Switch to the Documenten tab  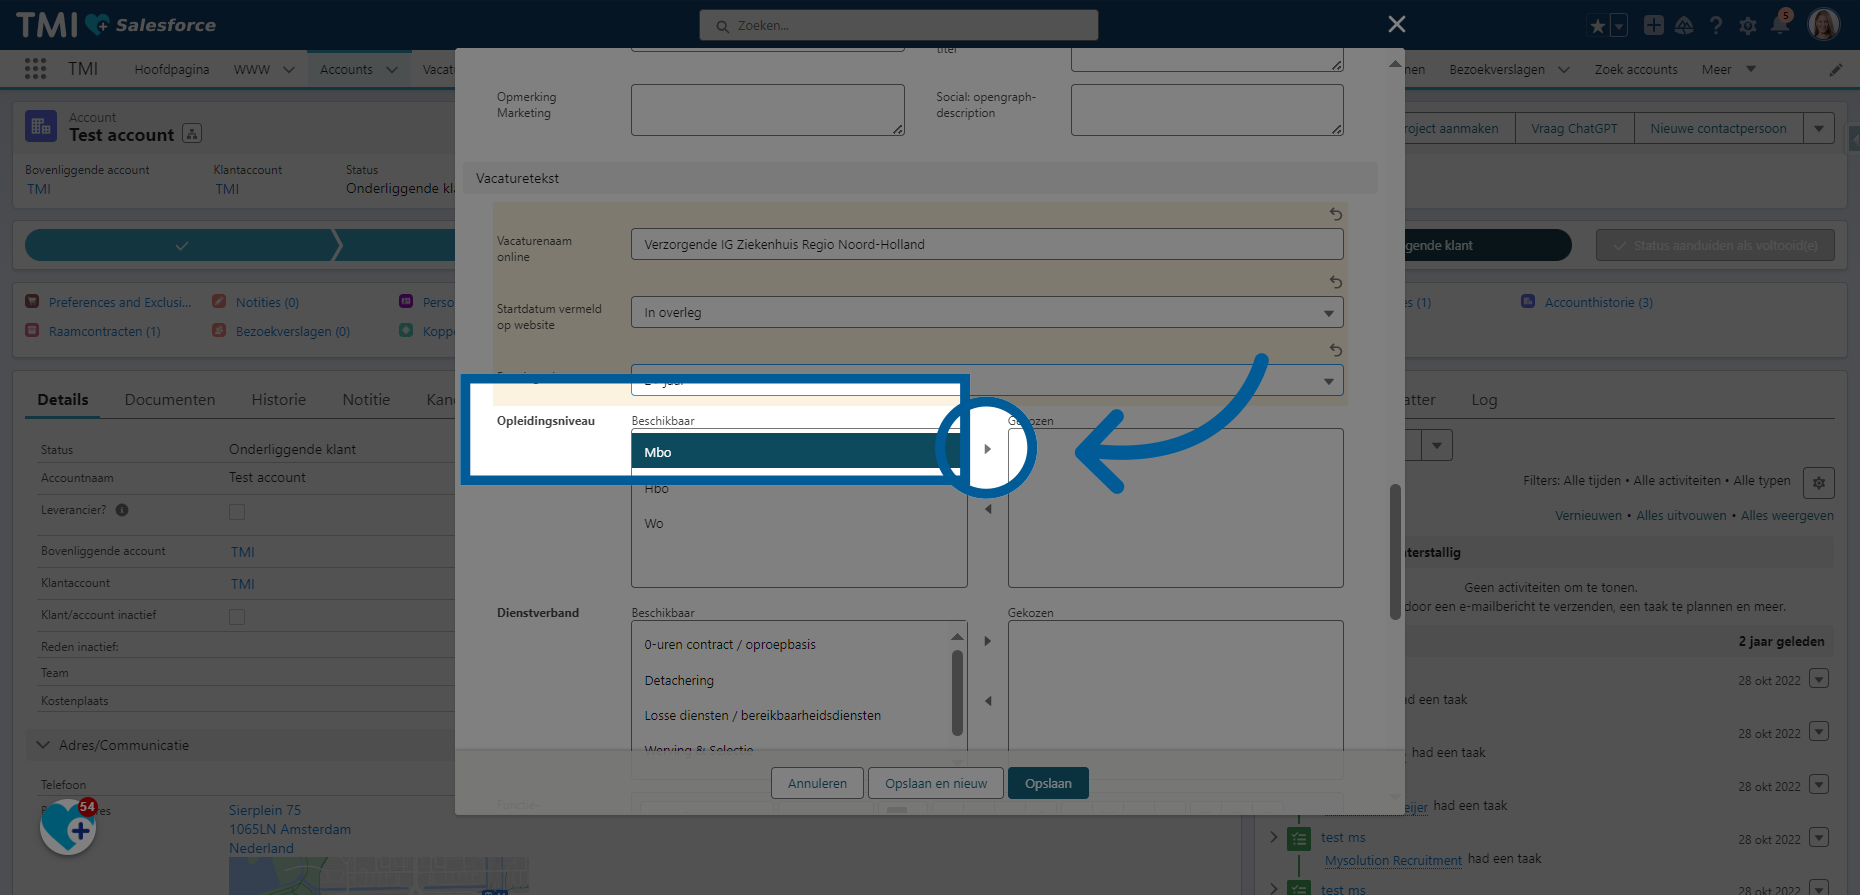pos(170,400)
